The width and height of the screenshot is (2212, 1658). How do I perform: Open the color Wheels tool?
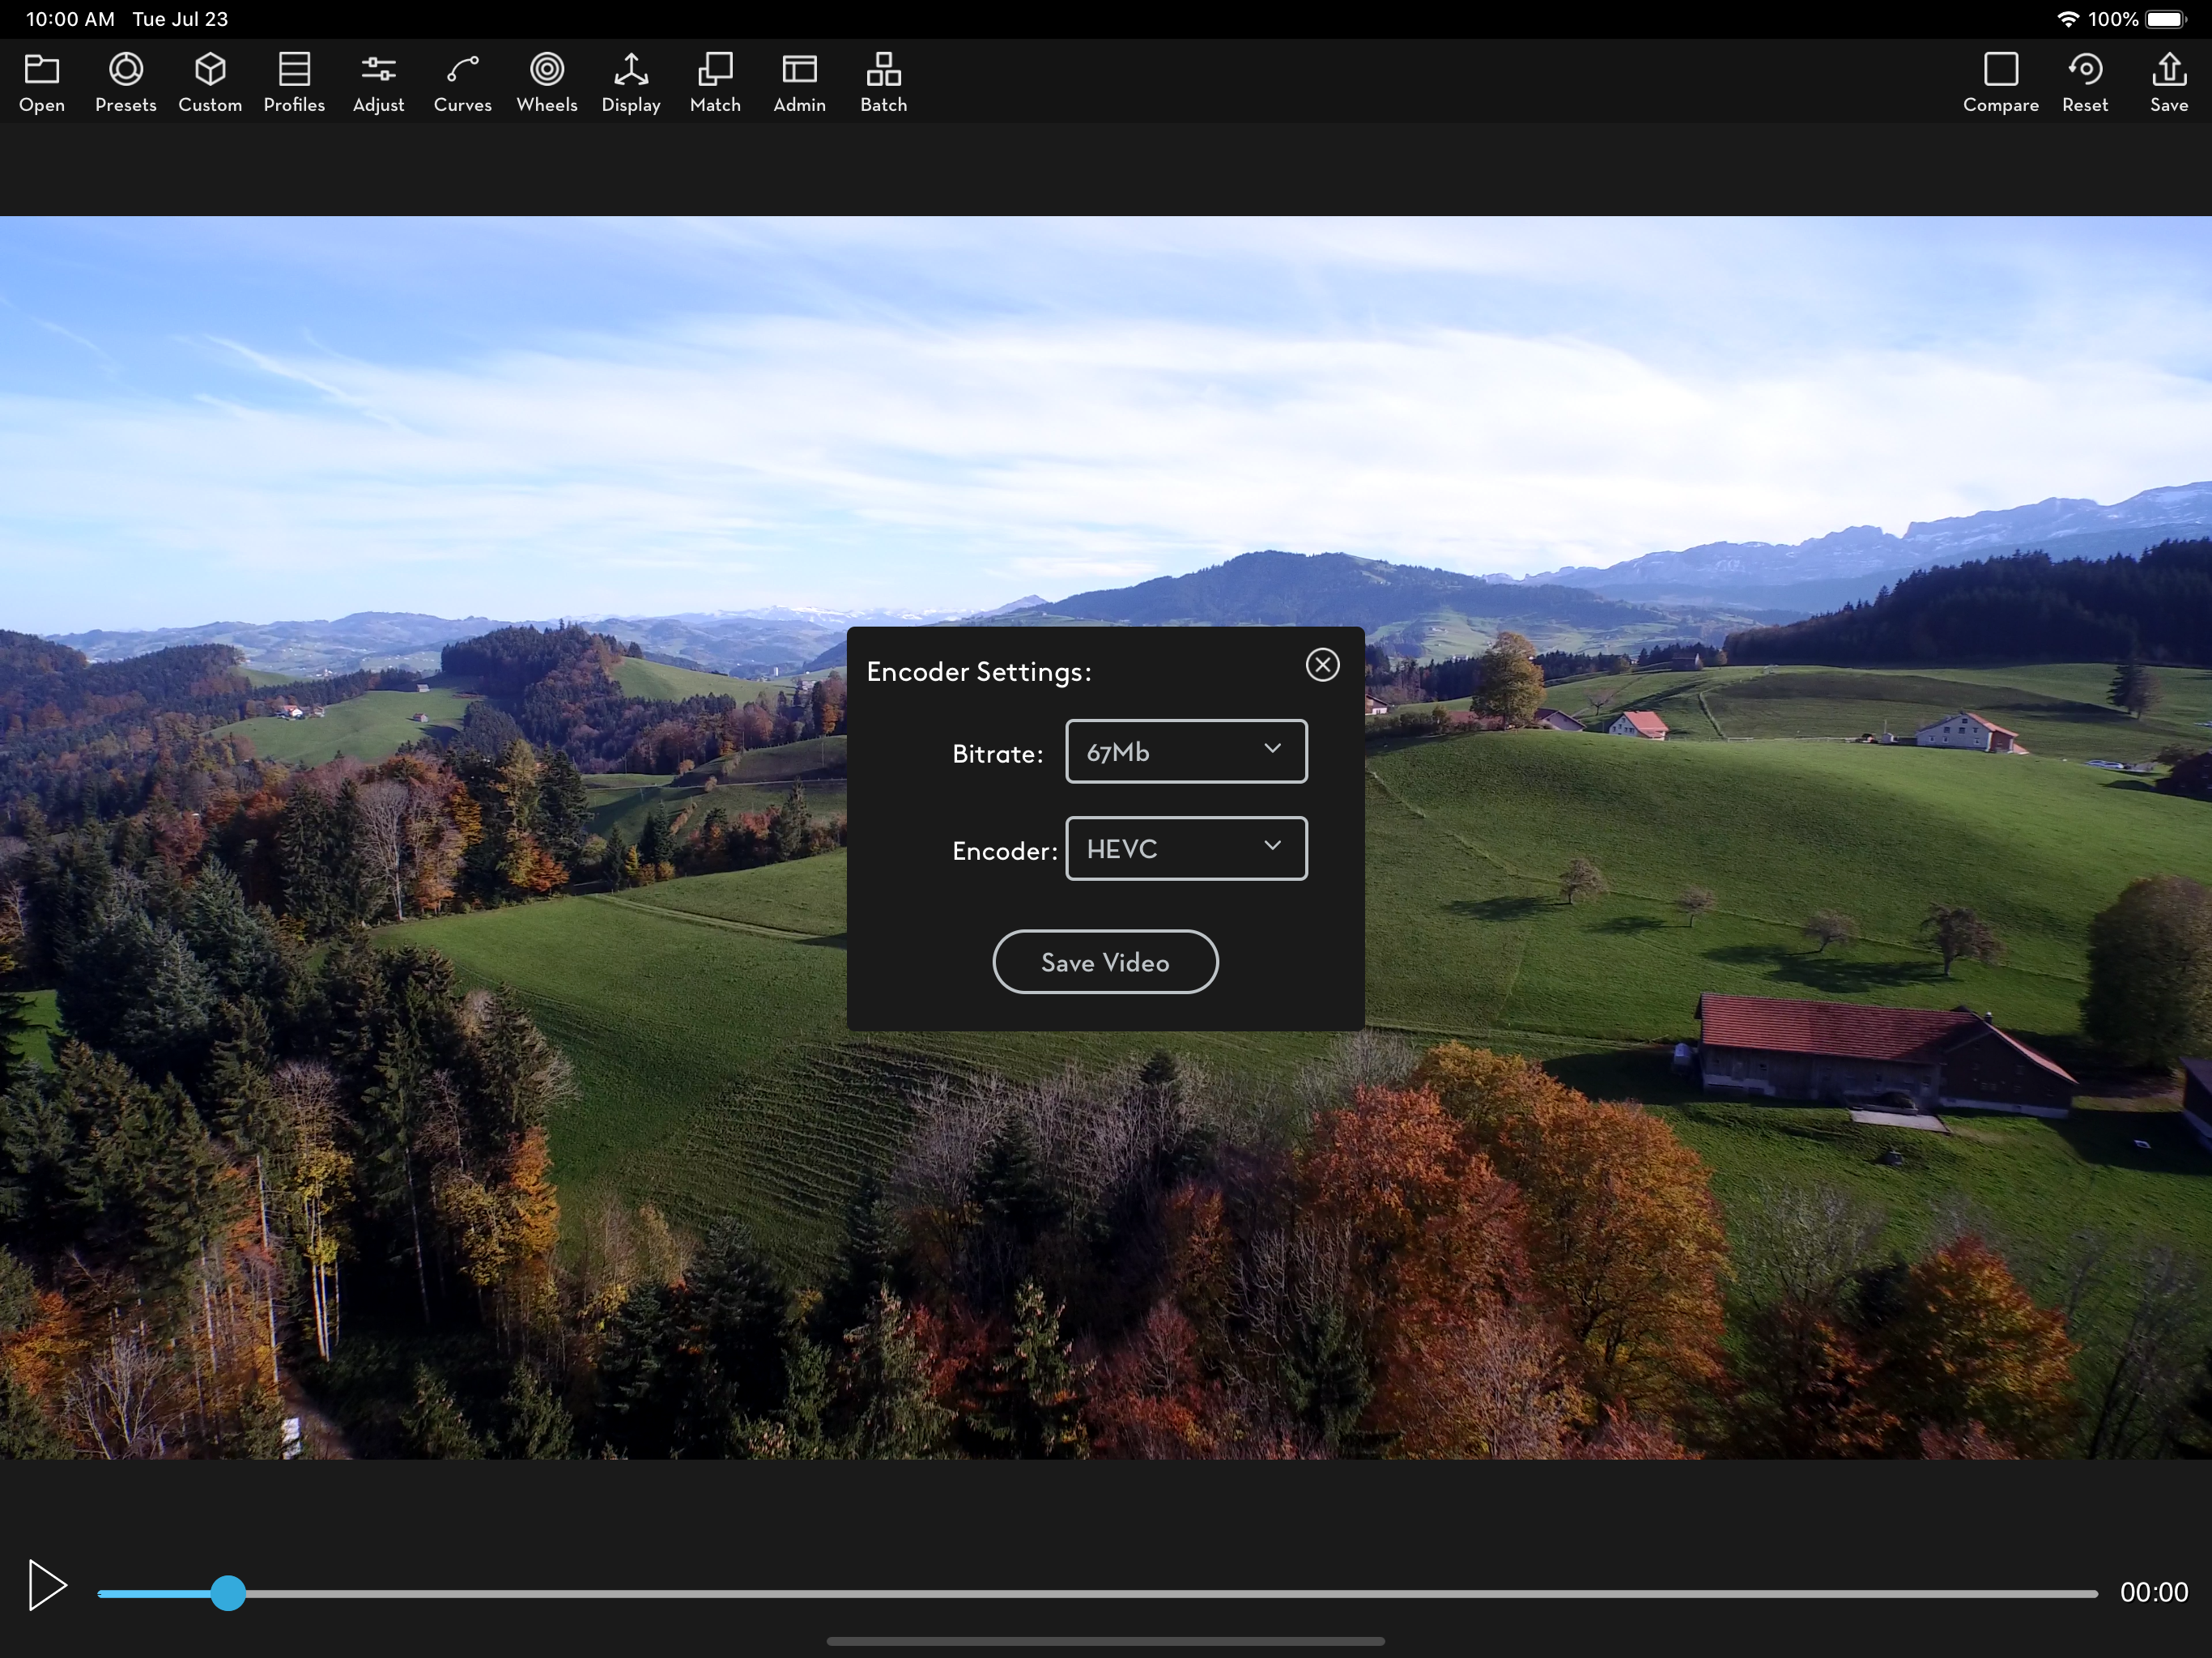pos(547,82)
